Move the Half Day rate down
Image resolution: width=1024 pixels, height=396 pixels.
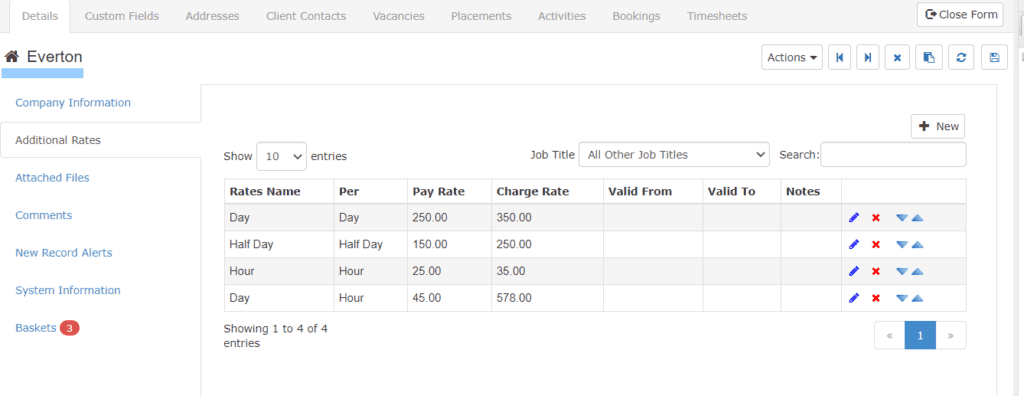coord(902,244)
